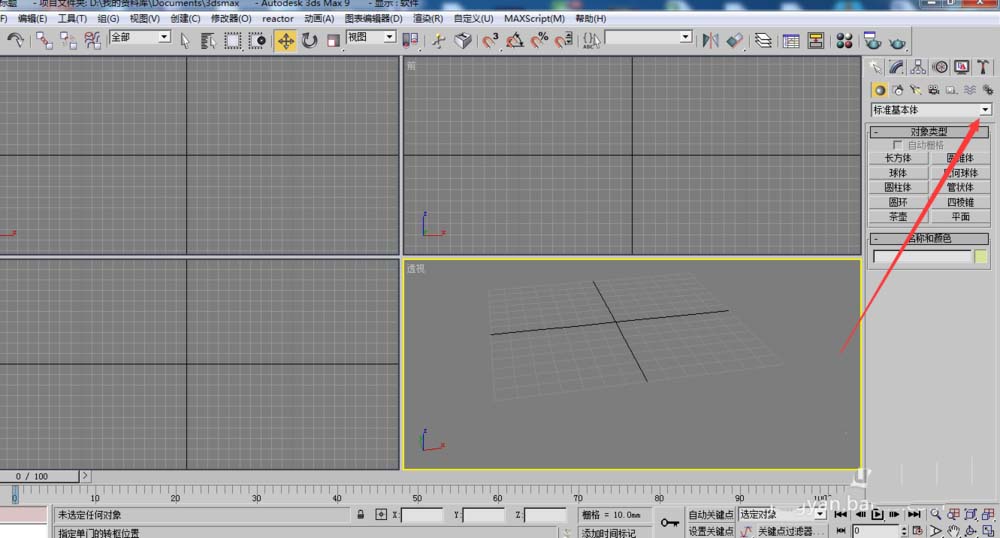Image resolution: width=1000 pixels, height=538 pixels.
Task: Click the Bind to Space Warp icon
Action: (92, 40)
